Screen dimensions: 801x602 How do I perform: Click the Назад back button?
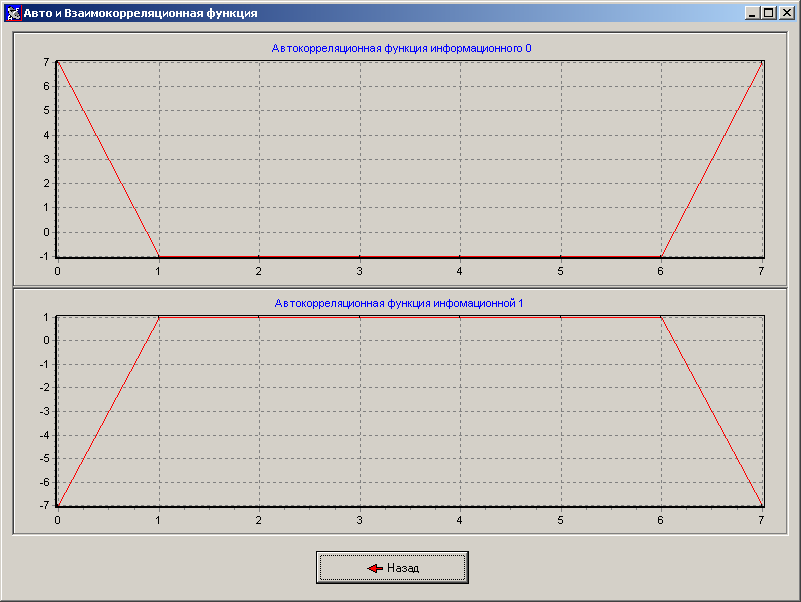tap(392, 567)
